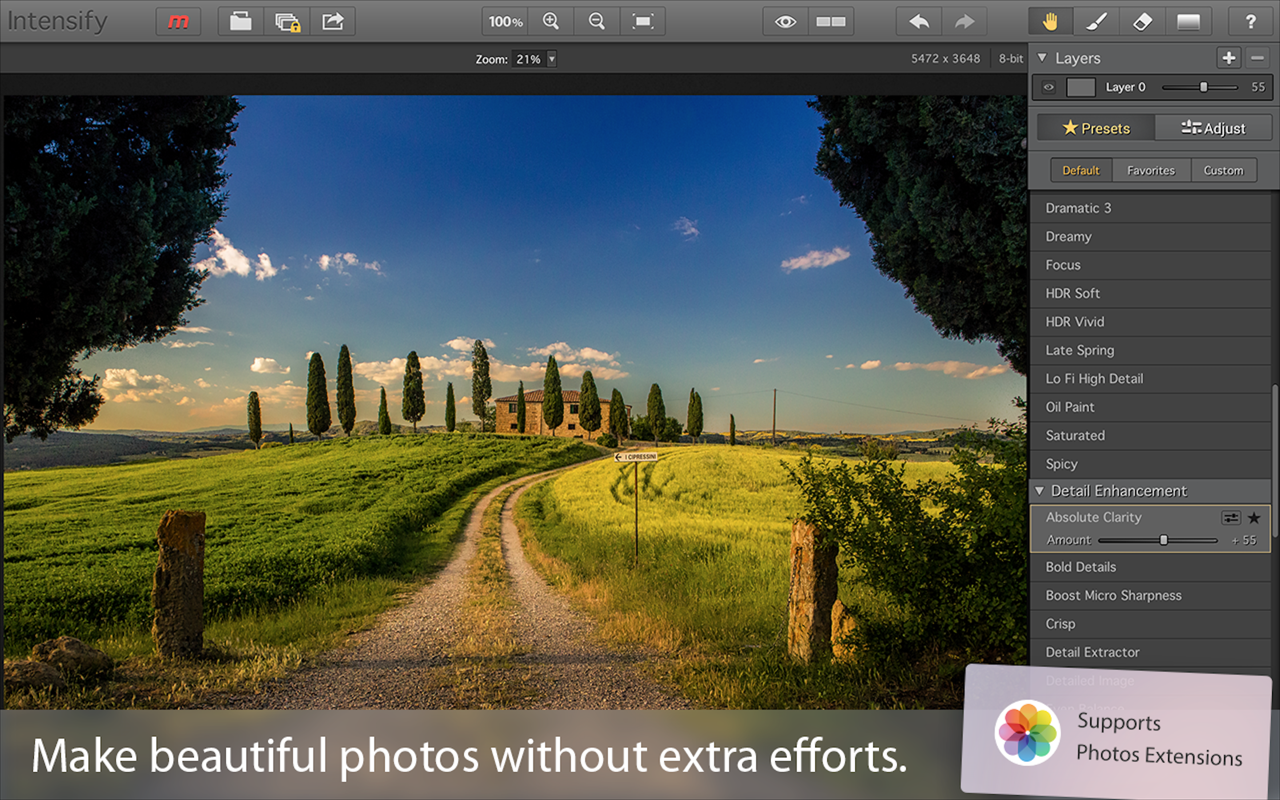Collapse the Layers panel triangle
1280x800 pixels.
pyautogui.click(x=1042, y=58)
